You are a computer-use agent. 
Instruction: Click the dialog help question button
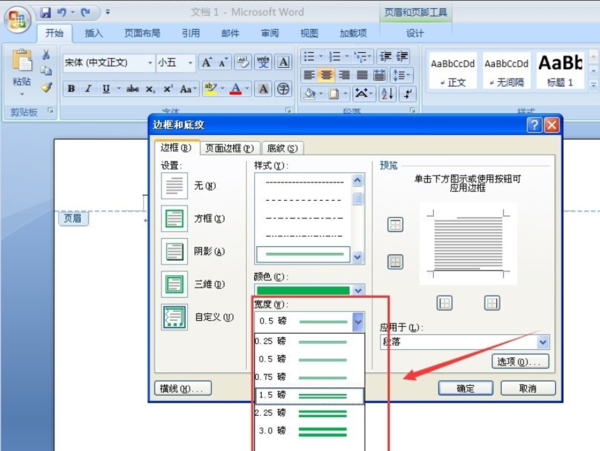[x=534, y=125]
